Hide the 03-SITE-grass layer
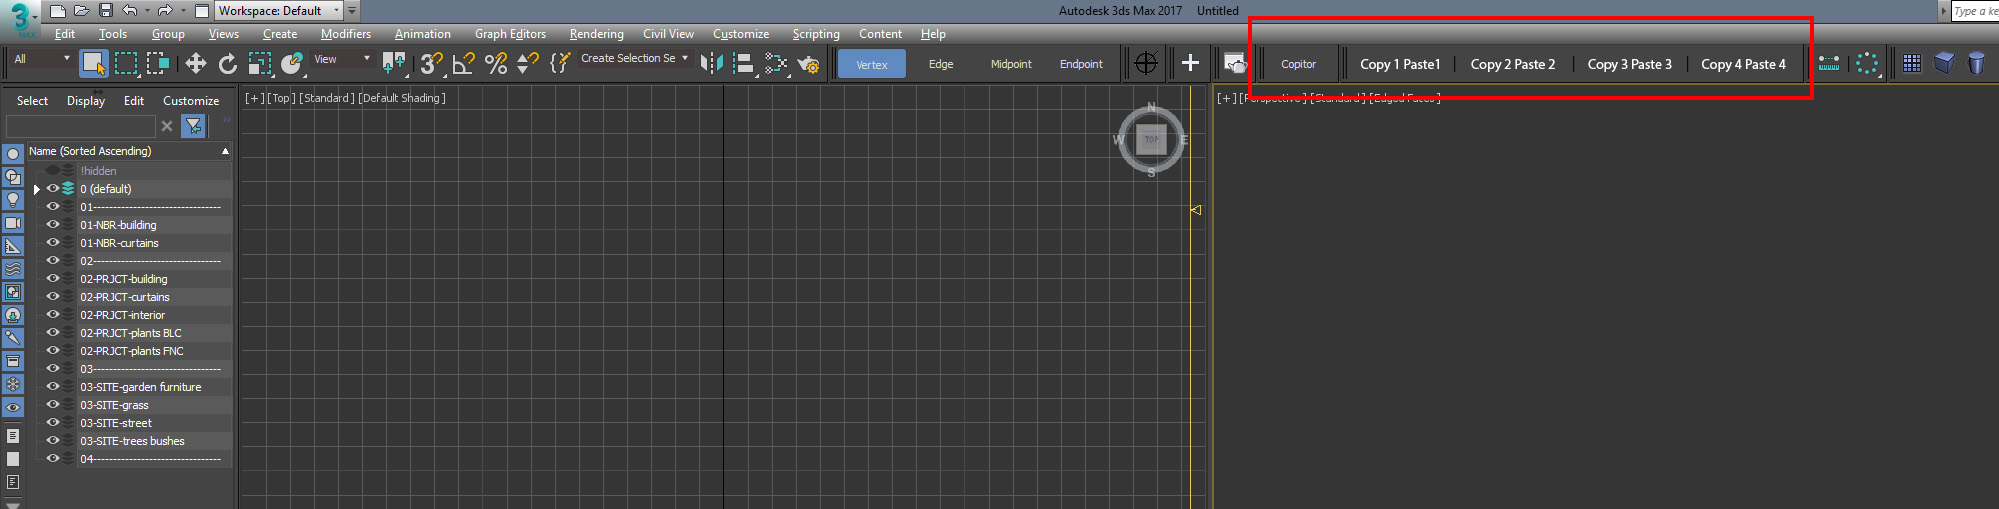Screen dimensions: 1999x509 53,405
